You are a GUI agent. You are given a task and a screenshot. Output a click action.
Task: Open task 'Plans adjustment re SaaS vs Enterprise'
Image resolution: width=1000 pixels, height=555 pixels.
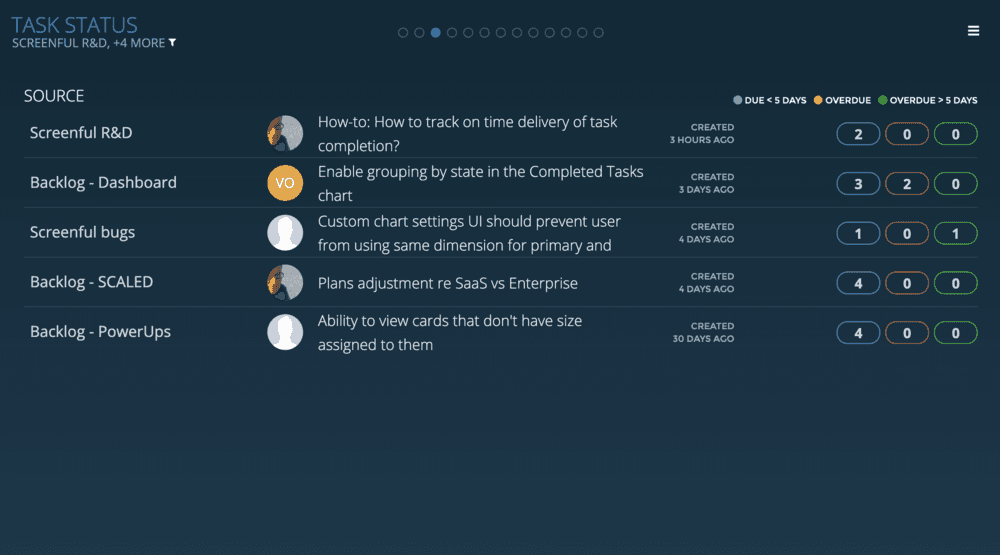(448, 283)
